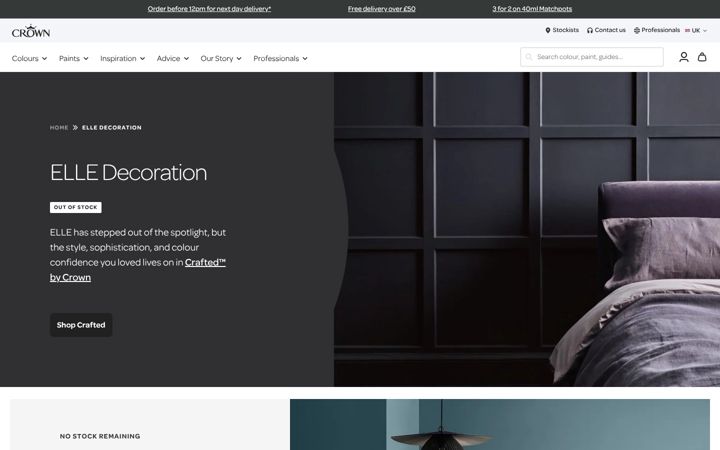Open the next day delivery link
Image resolution: width=720 pixels, height=450 pixels.
pos(209,9)
